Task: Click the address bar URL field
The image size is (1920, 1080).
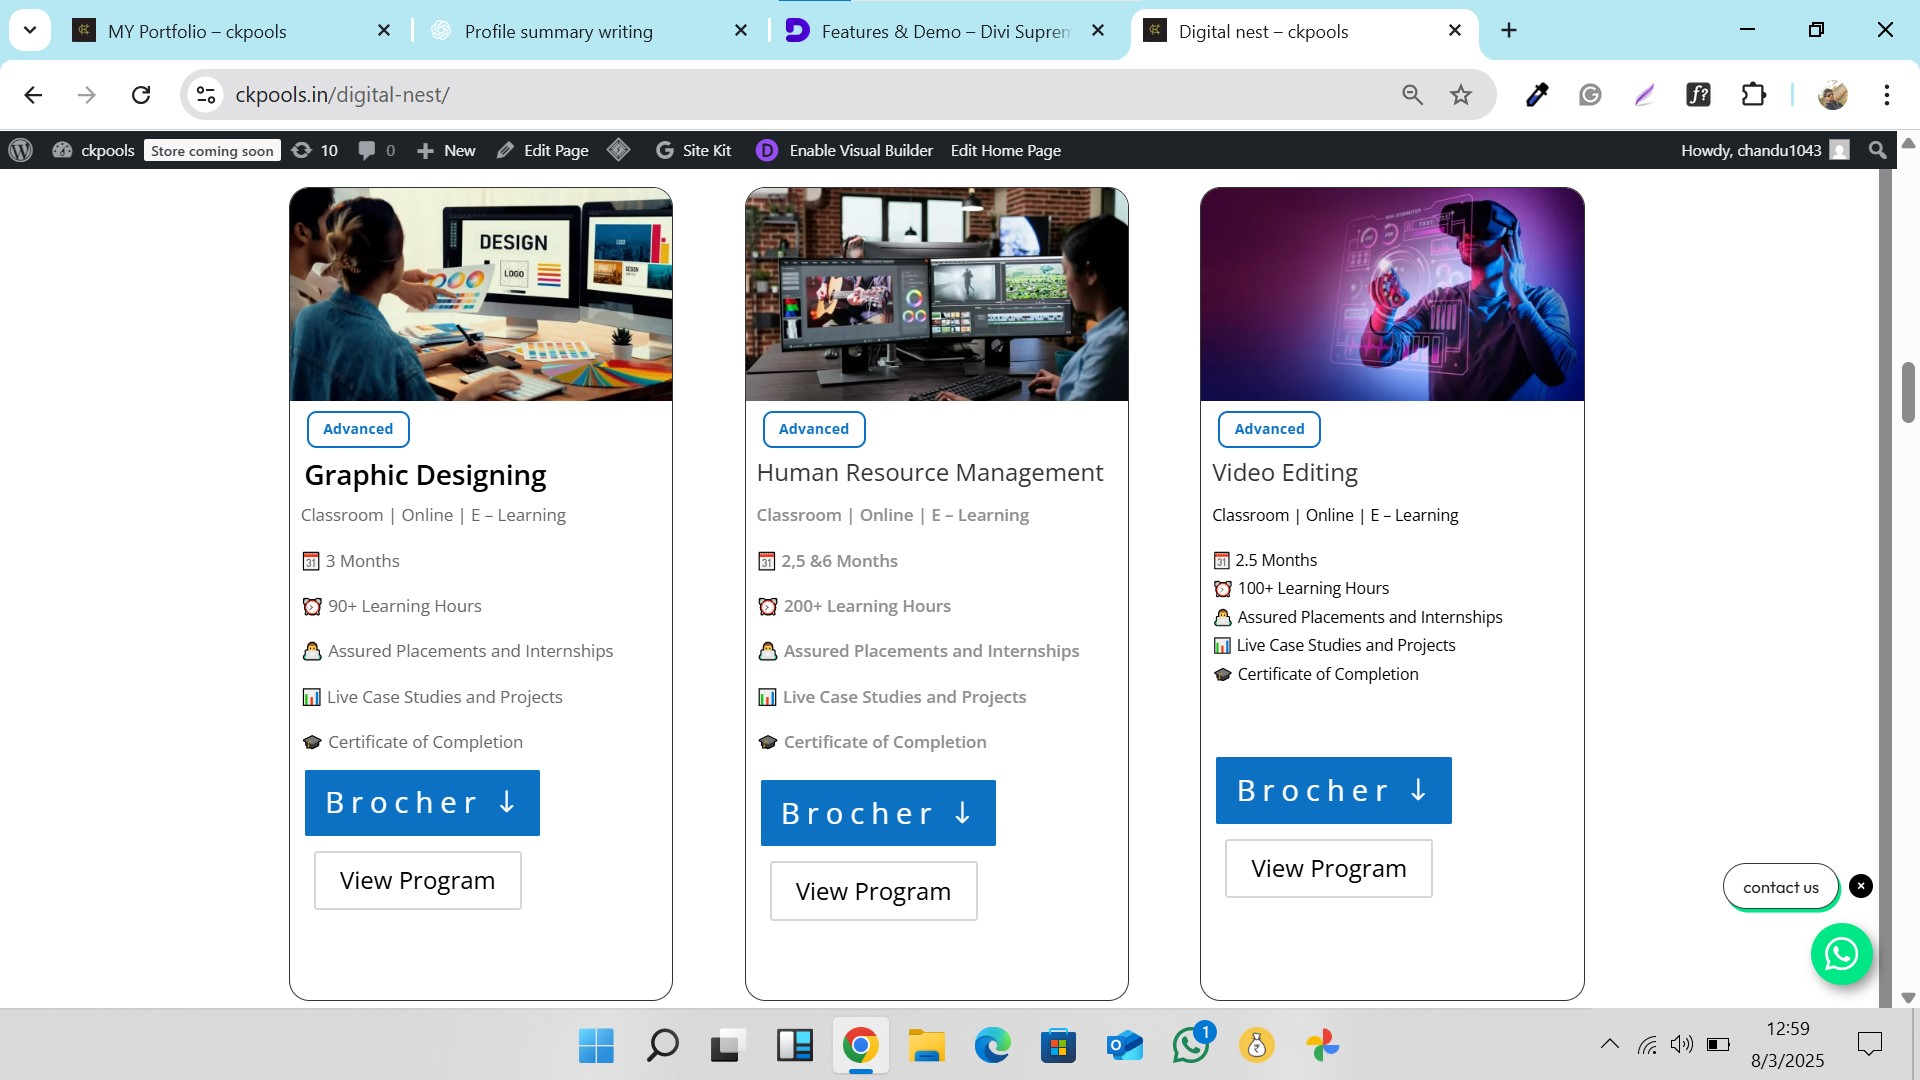Action: coord(800,95)
